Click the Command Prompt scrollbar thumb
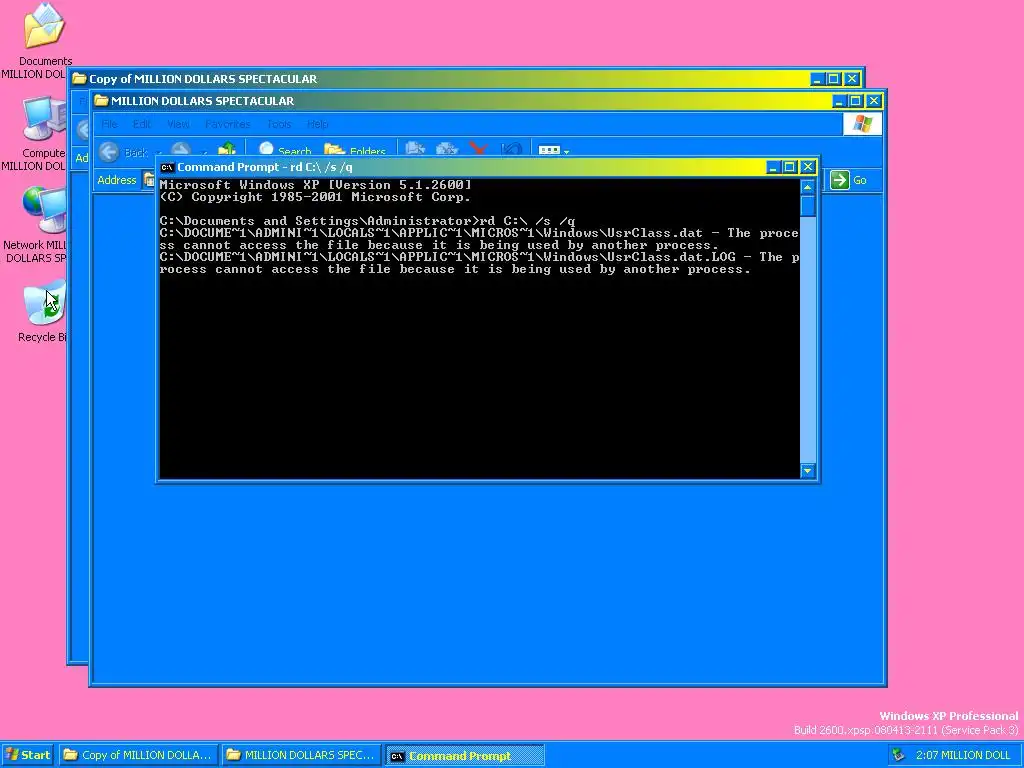This screenshot has width=1024, height=768. [808, 206]
